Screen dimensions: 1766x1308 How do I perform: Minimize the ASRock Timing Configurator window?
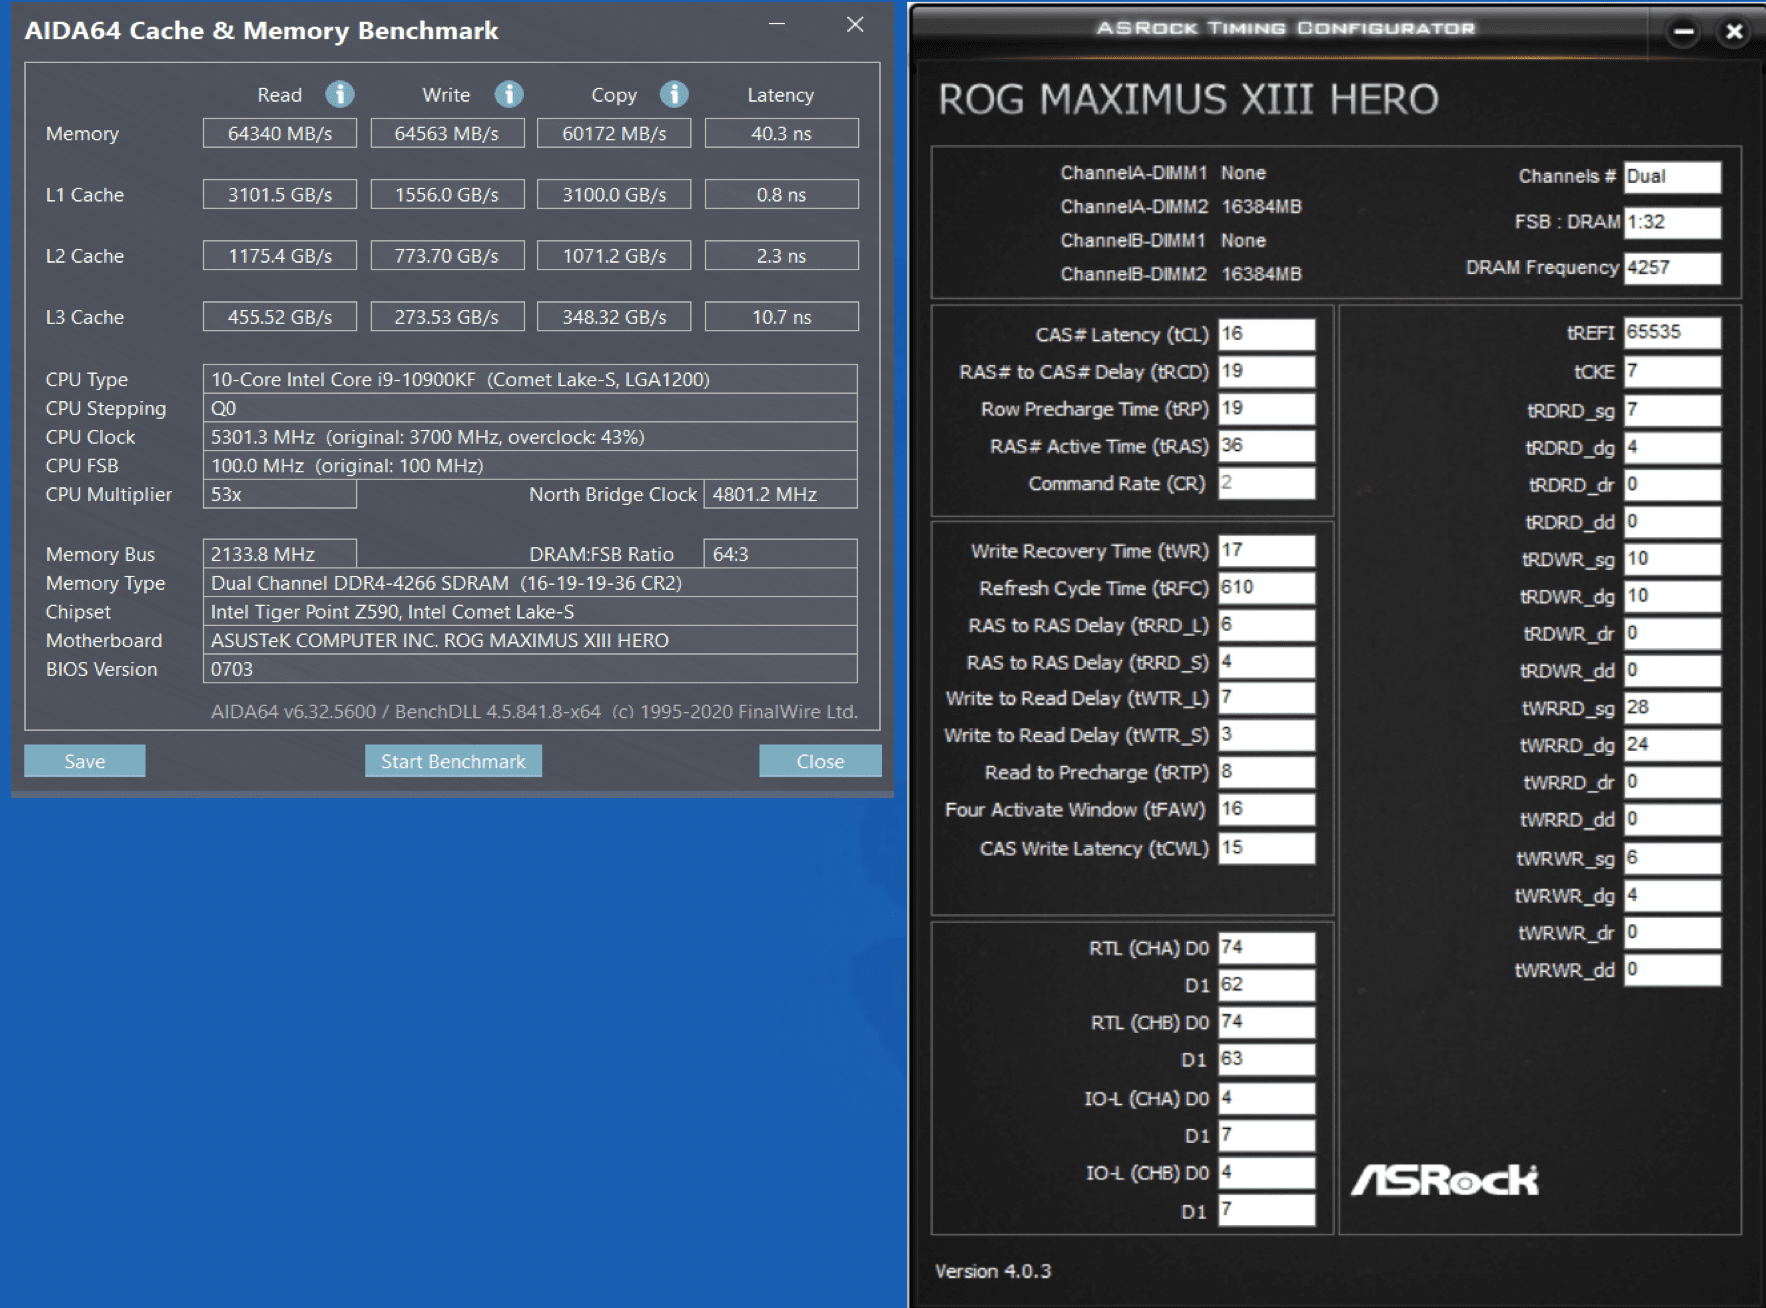pos(1684,32)
